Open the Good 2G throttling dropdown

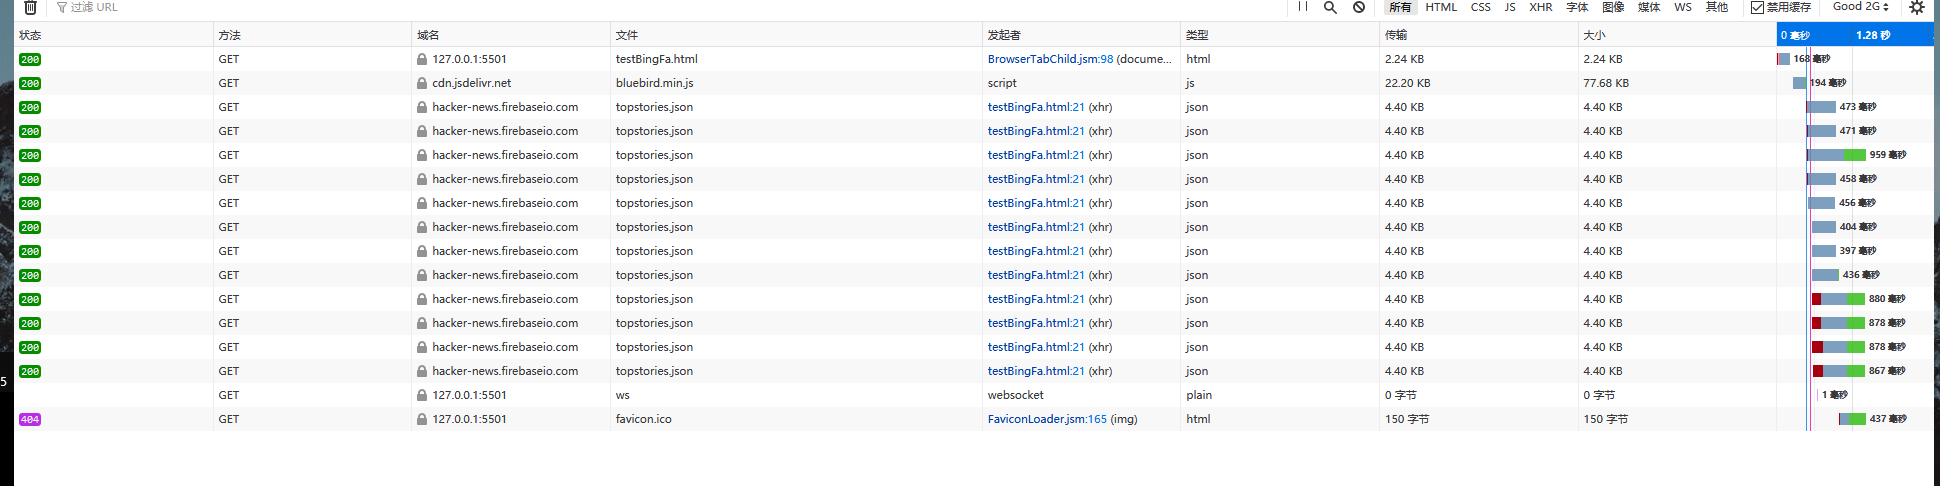click(x=1860, y=6)
